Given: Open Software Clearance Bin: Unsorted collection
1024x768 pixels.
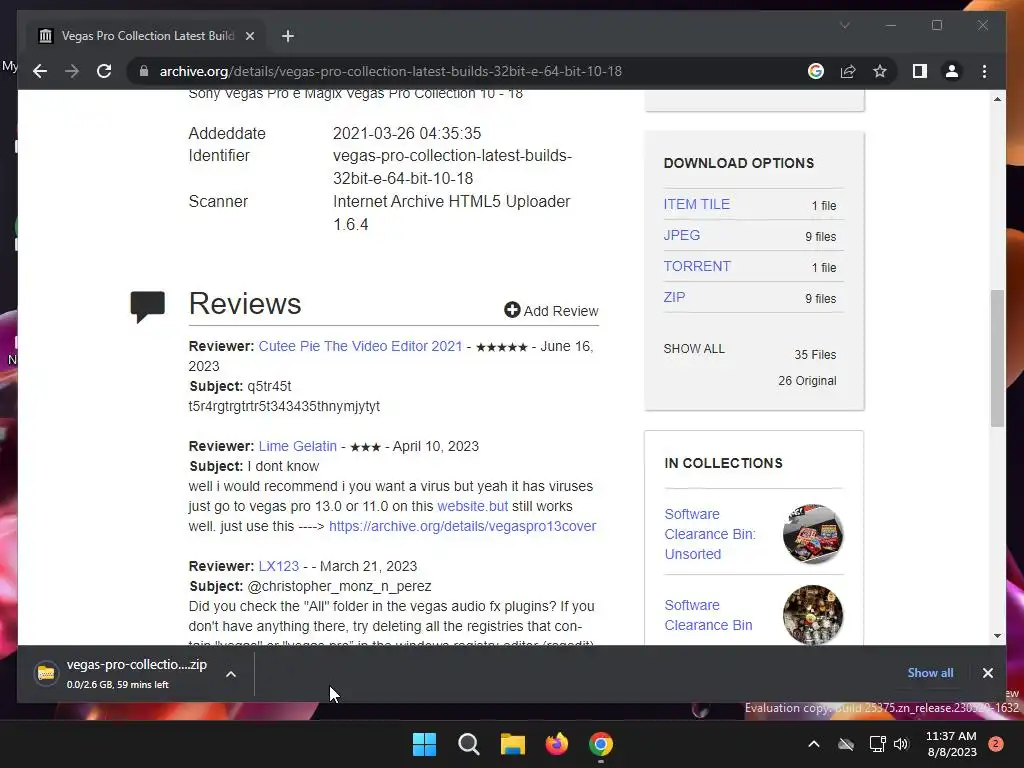Looking at the screenshot, I should [x=710, y=534].
